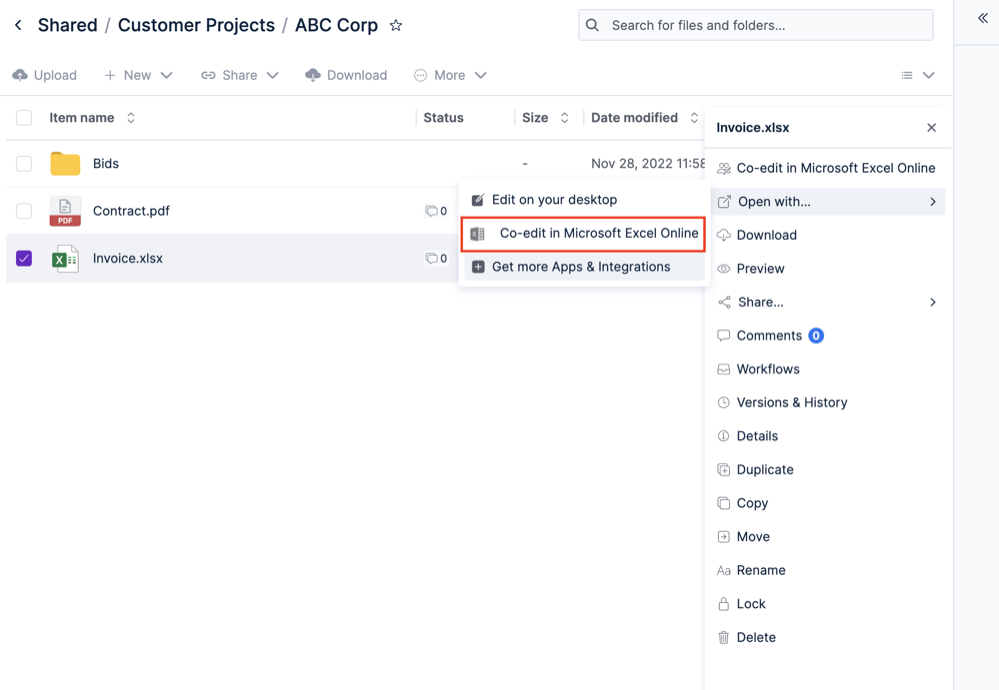Focus the Search for files and folders field
Viewport: 999px width, 690px height.
pos(756,25)
